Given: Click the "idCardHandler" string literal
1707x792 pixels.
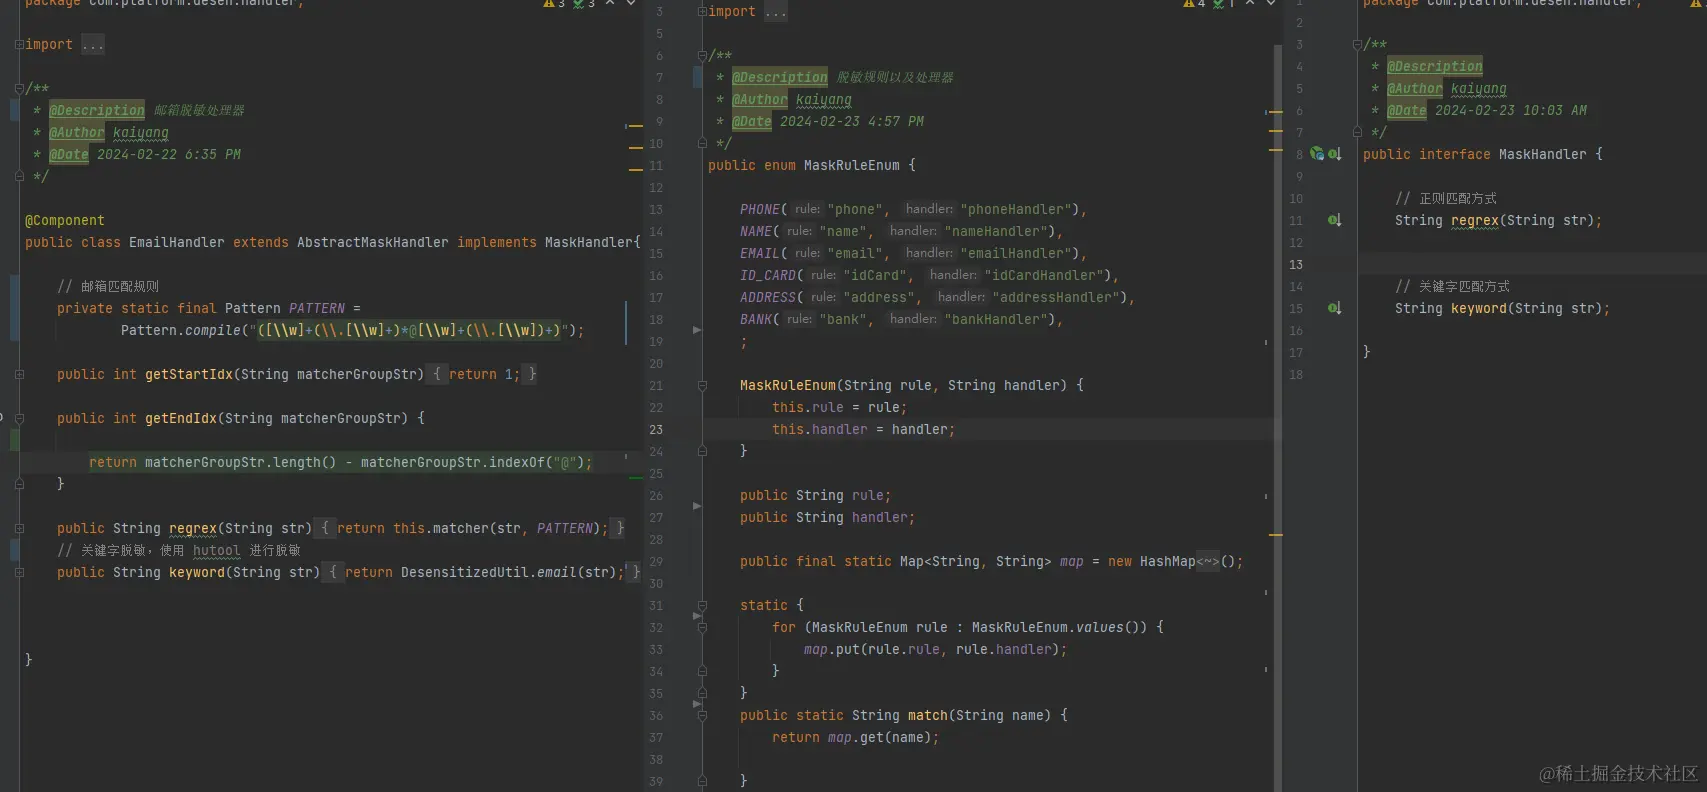Looking at the screenshot, I should point(1044,275).
